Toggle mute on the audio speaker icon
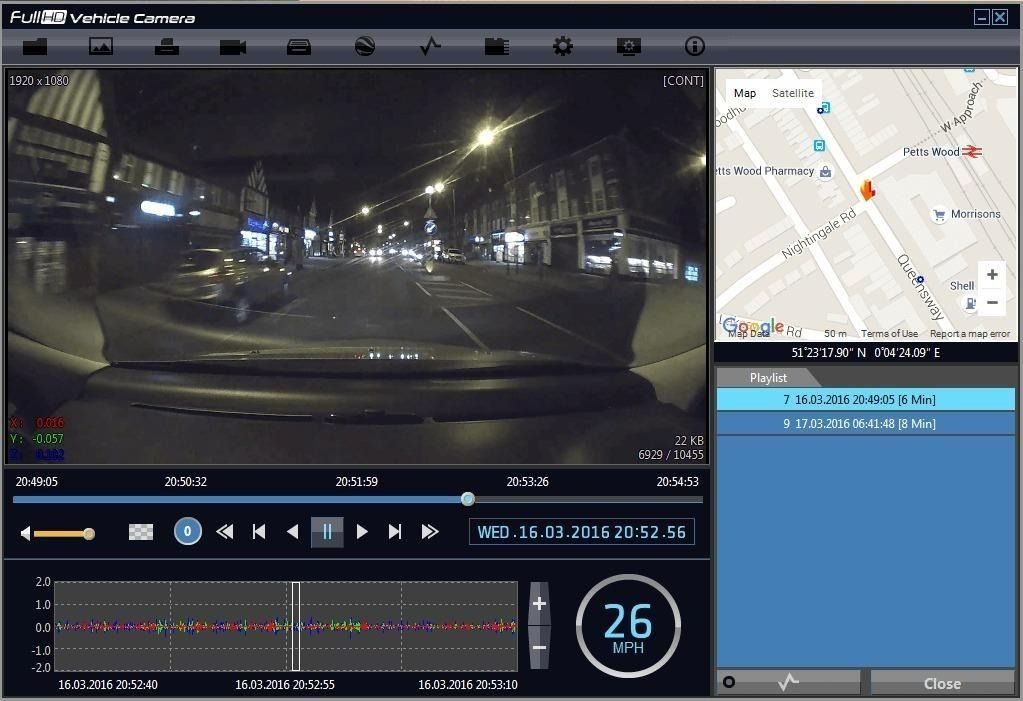The width and height of the screenshot is (1023, 701). pos(24,532)
